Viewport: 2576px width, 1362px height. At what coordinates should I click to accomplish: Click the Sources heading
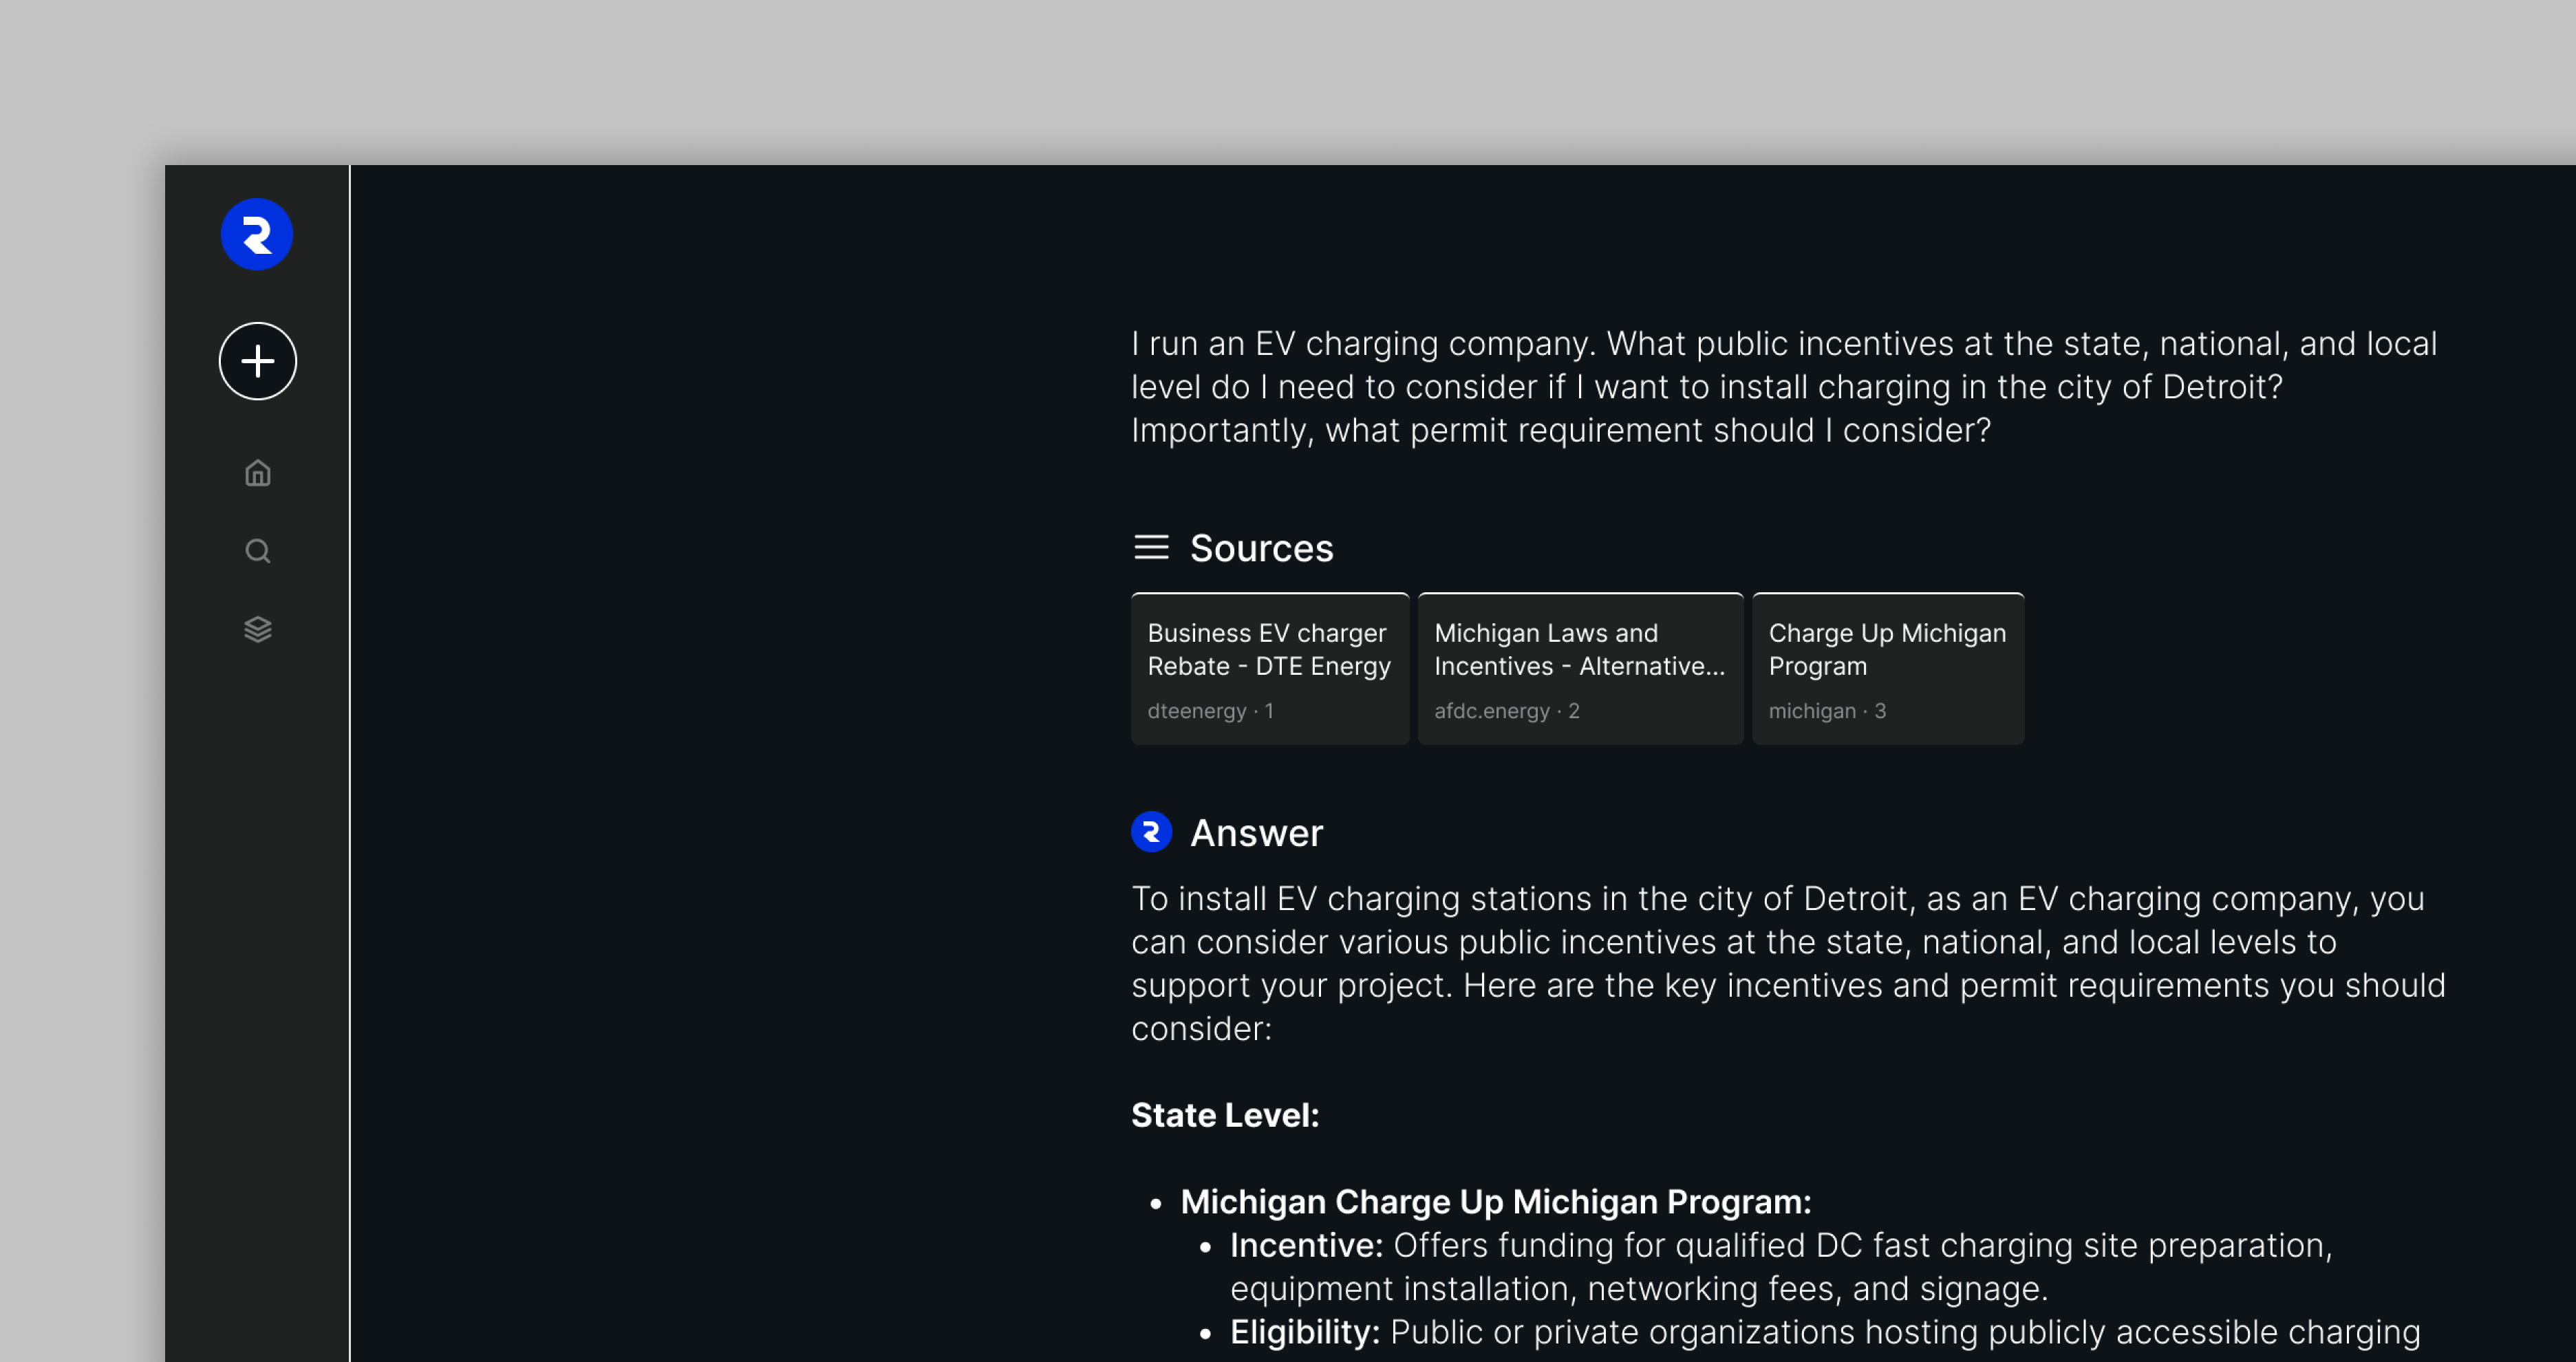[1261, 548]
